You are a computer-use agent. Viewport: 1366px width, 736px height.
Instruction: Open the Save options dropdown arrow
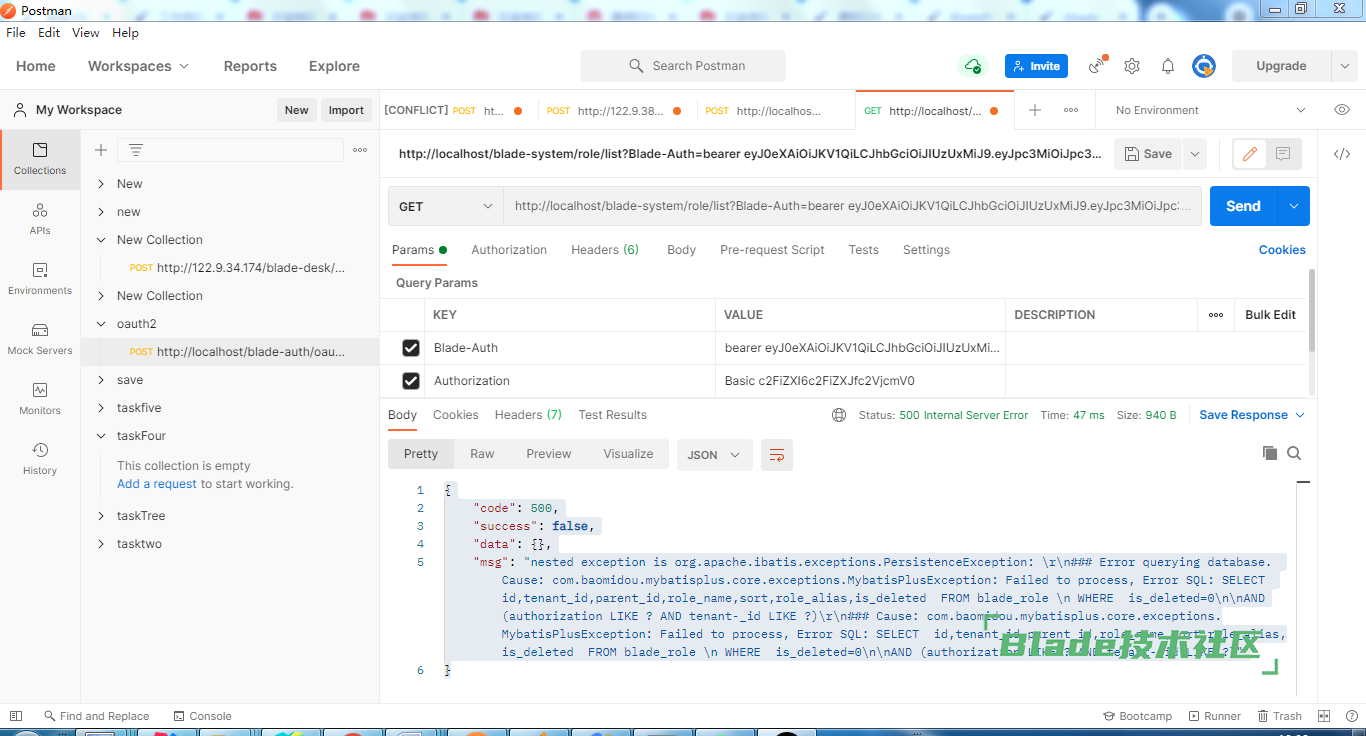1194,154
